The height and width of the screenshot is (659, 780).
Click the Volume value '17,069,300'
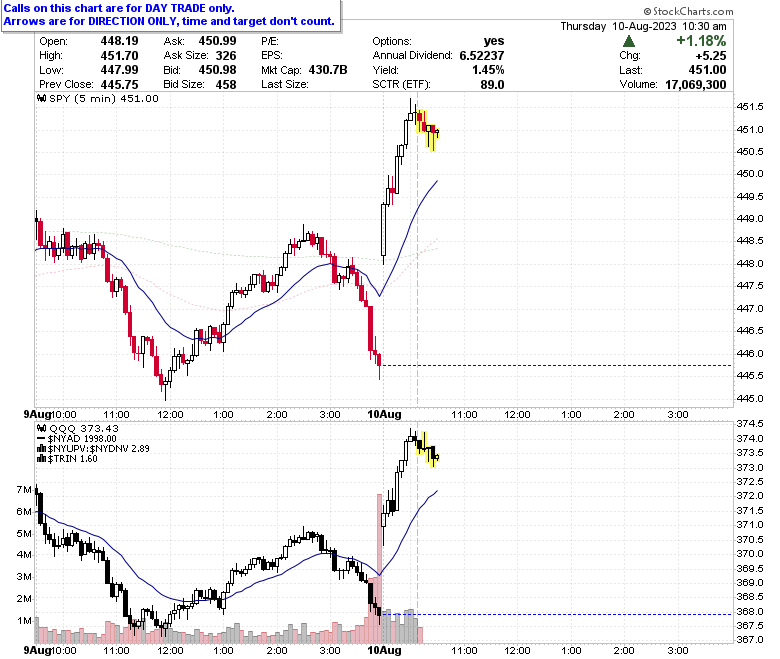[x=695, y=85]
